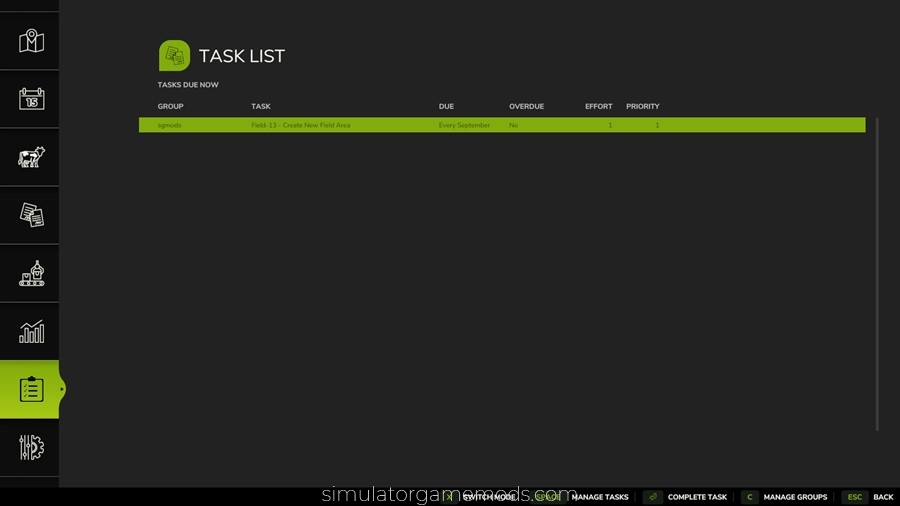Click the green Task List header icon

(x=174, y=56)
